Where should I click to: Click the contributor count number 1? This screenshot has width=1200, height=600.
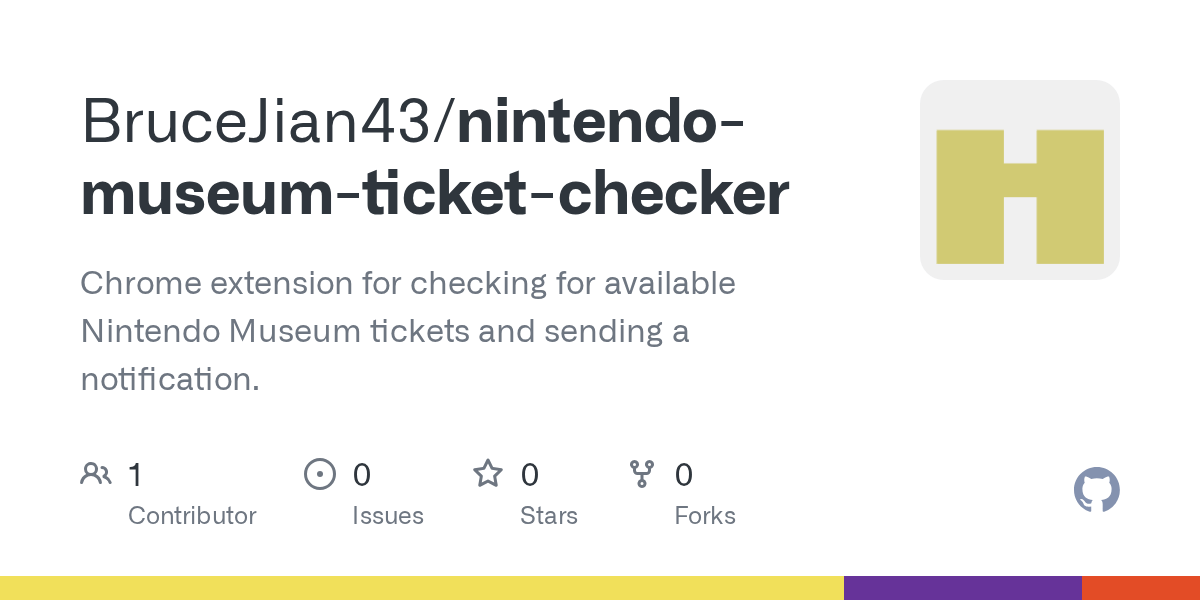(x=136, y=475)
